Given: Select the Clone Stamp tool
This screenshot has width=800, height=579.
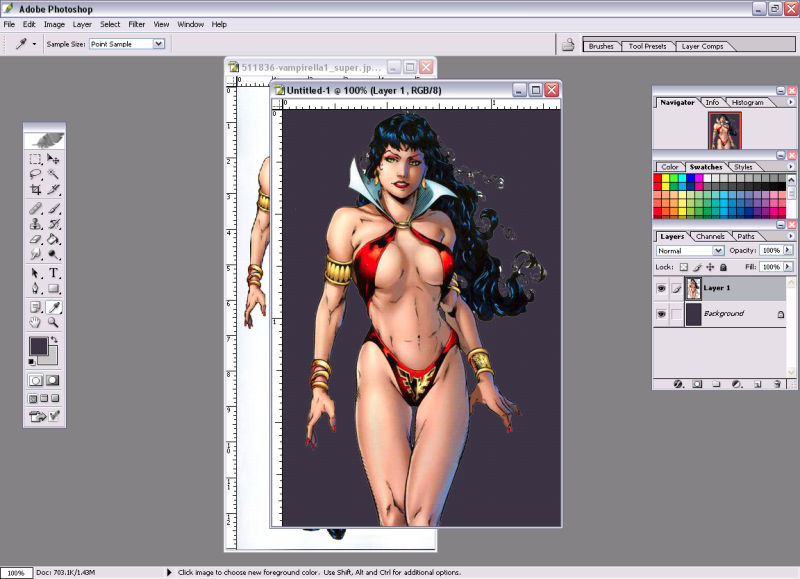Looking at the screenshot, I should (x=35, y=223).
